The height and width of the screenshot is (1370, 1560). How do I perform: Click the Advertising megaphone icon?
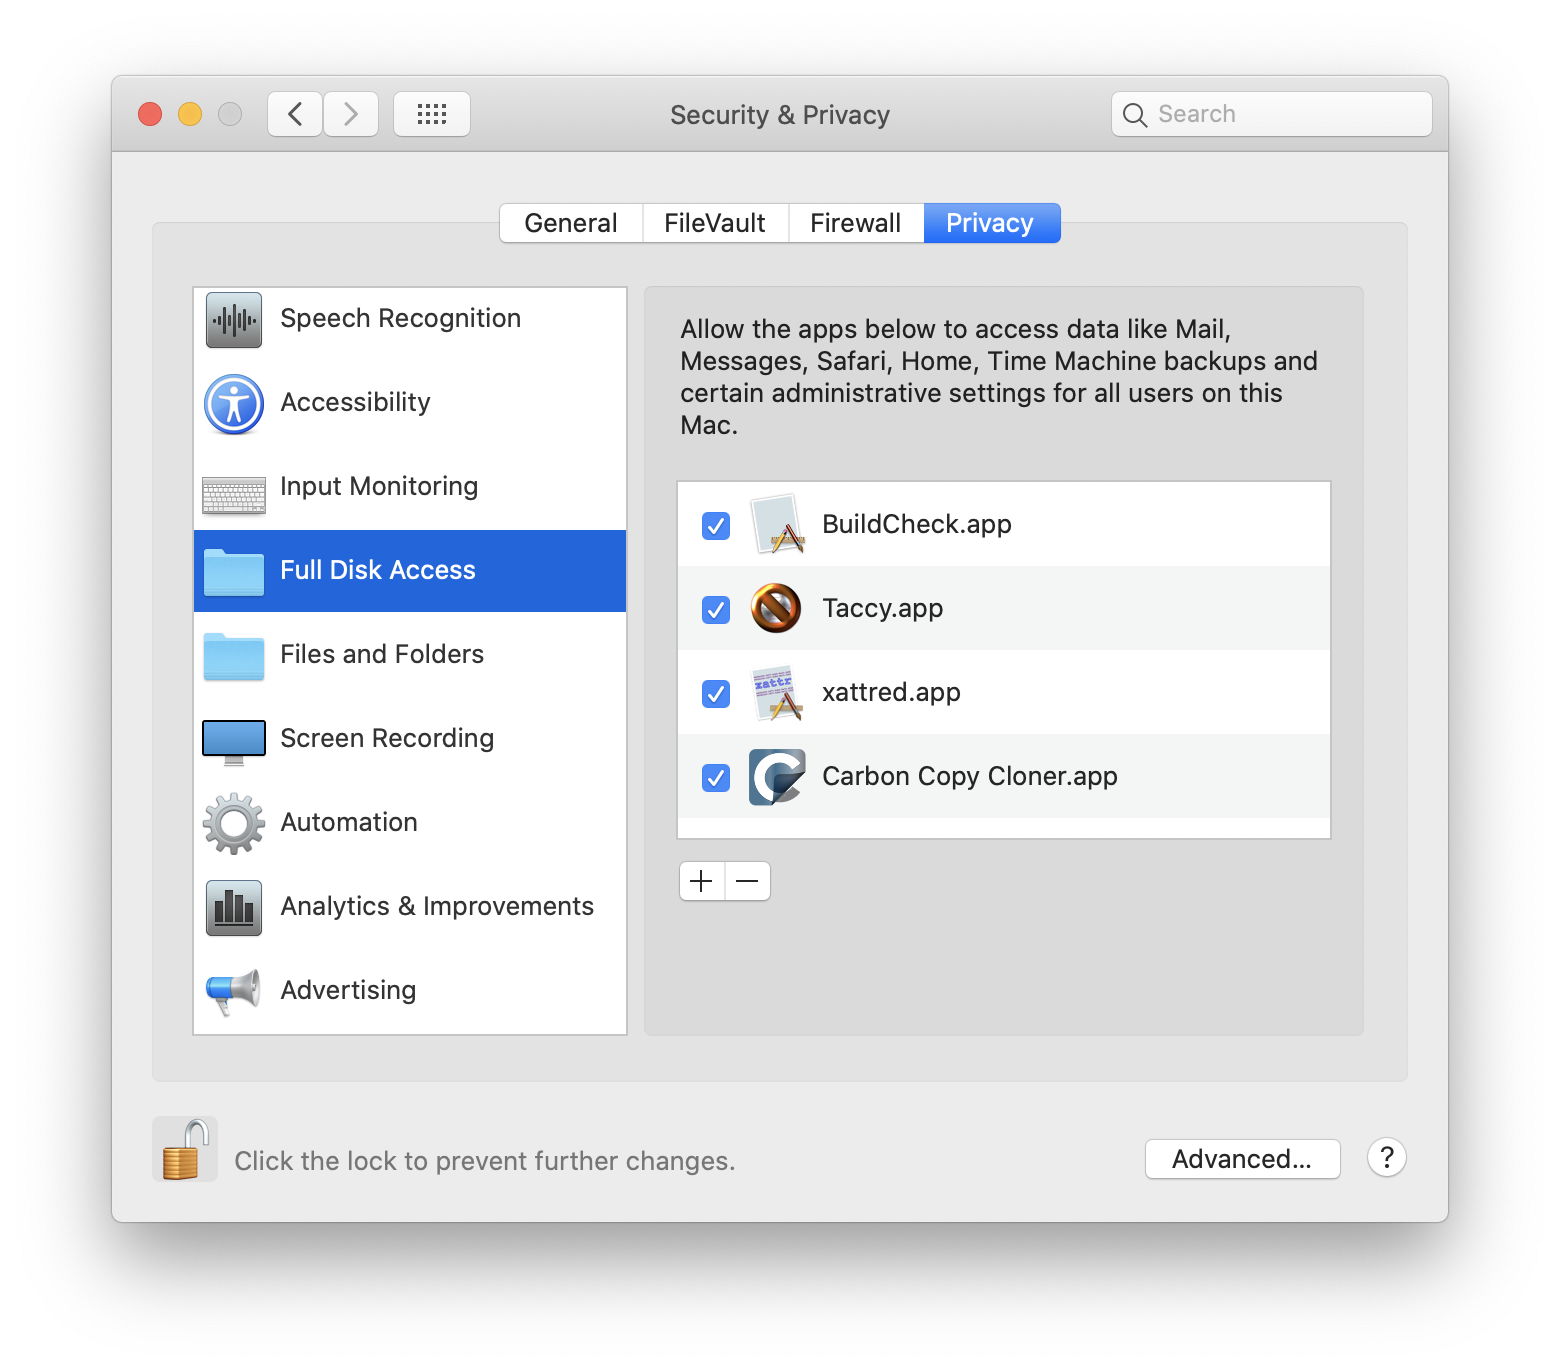coord(234,992)
